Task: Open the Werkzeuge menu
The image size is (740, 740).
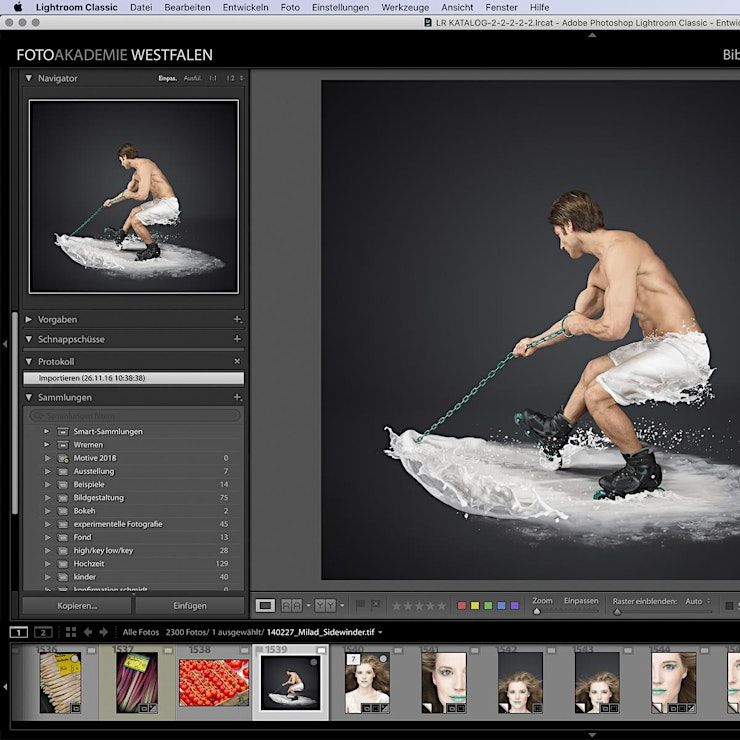Action: [405, 7]
